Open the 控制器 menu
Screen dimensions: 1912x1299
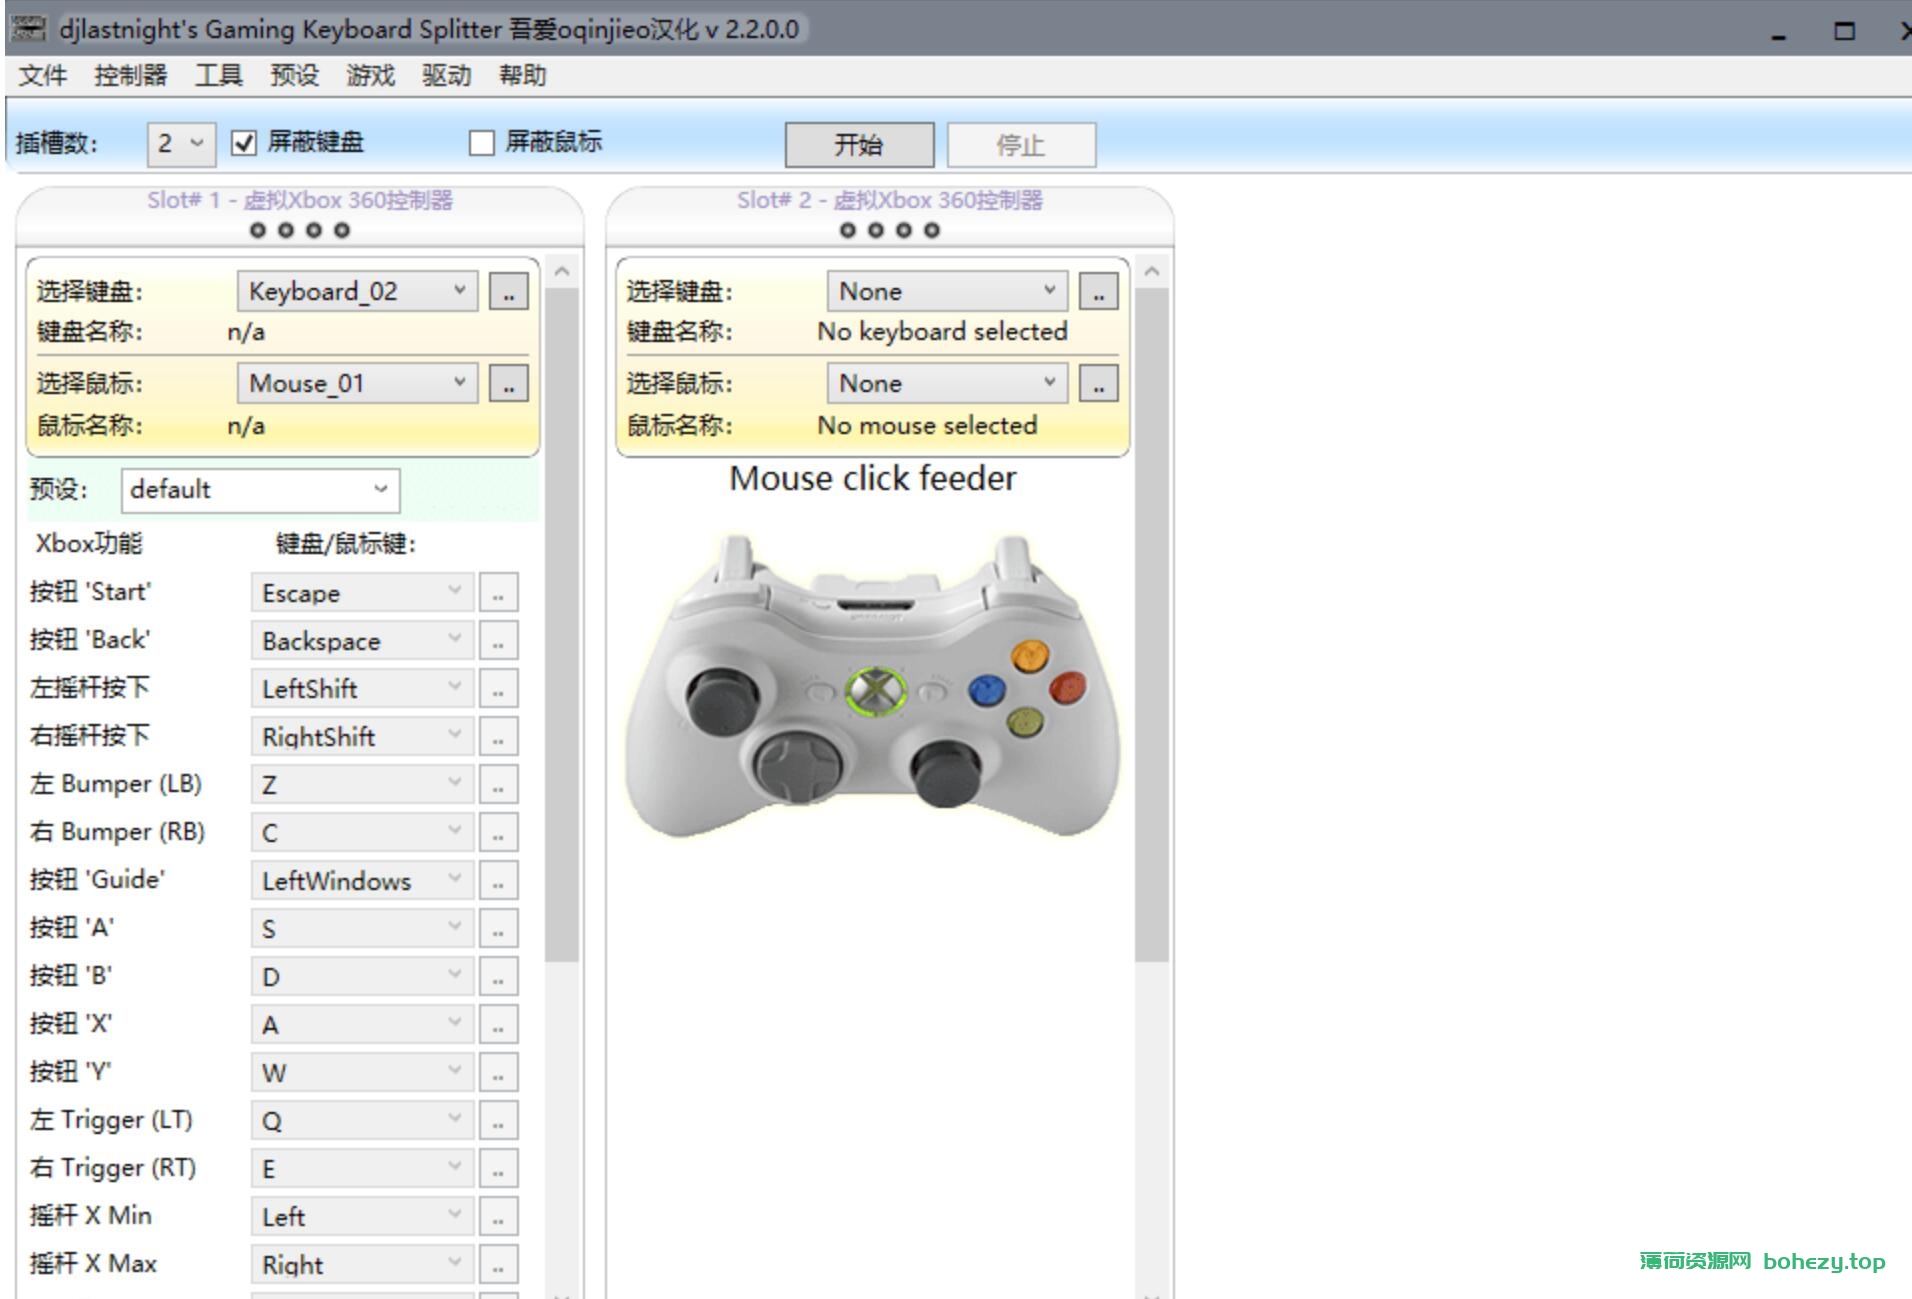131,76
